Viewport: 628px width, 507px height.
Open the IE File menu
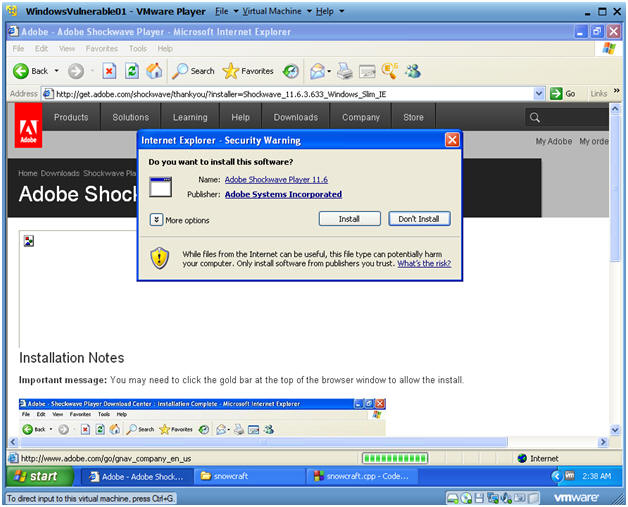[x=18, y=48]
